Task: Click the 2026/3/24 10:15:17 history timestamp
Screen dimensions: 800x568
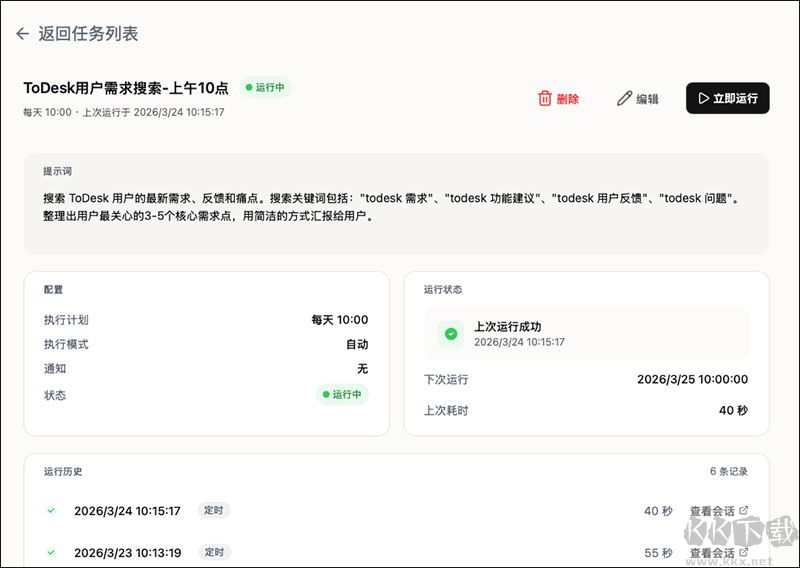Action: 127,511
